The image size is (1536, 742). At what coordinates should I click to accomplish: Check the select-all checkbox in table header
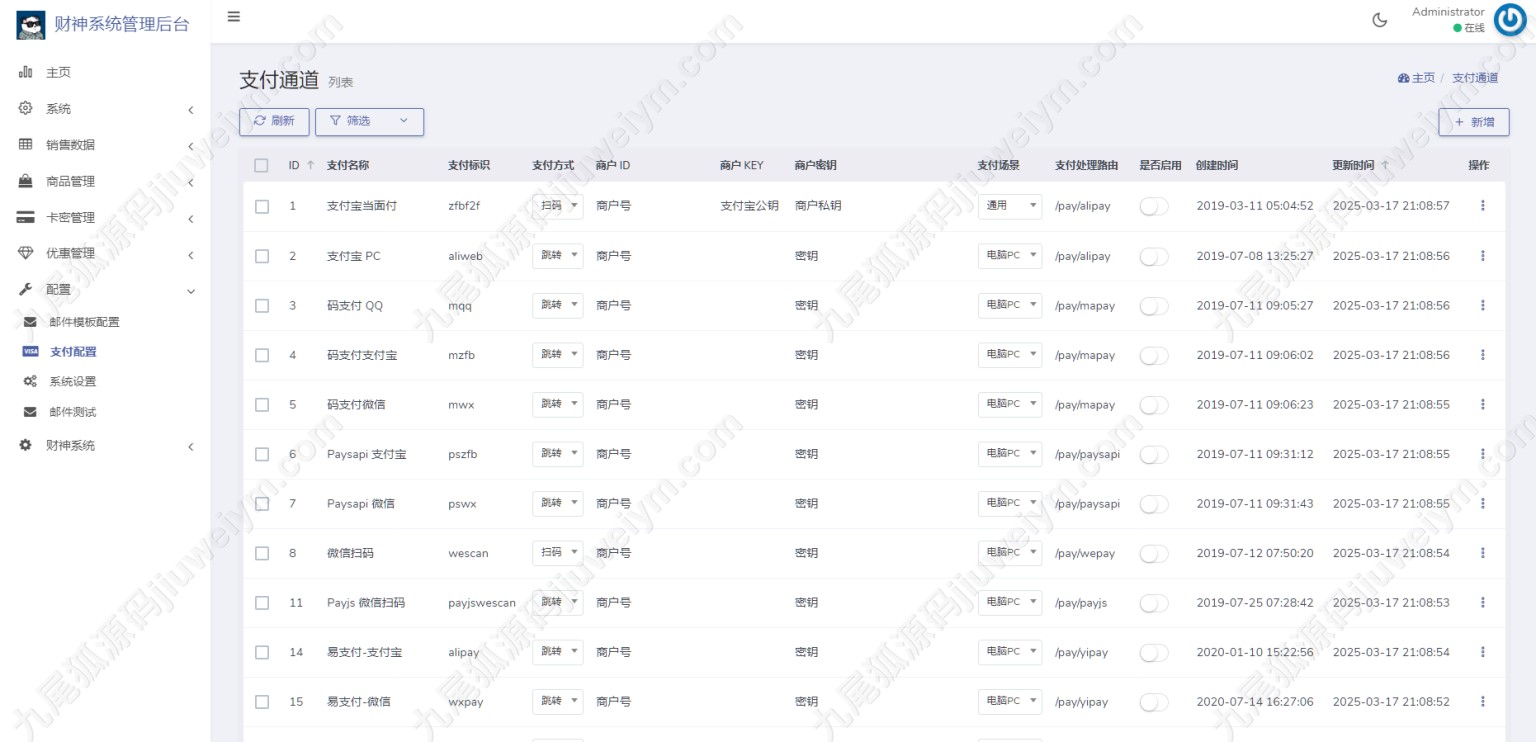pyautogui.click(x=262, y=166)
